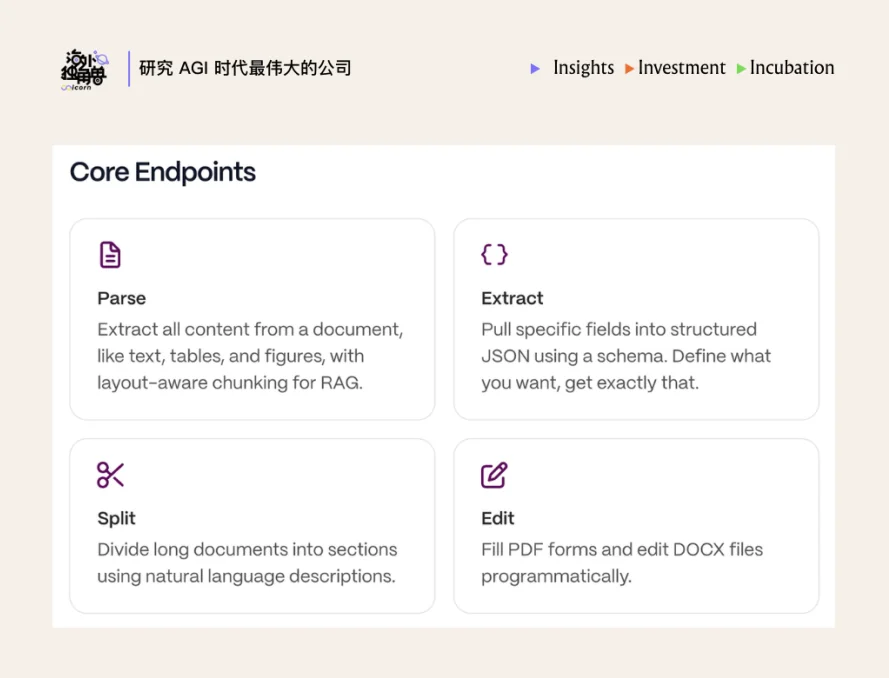Select the Split endpoint card
Screen dimensions: 889x678
[251, 525]
